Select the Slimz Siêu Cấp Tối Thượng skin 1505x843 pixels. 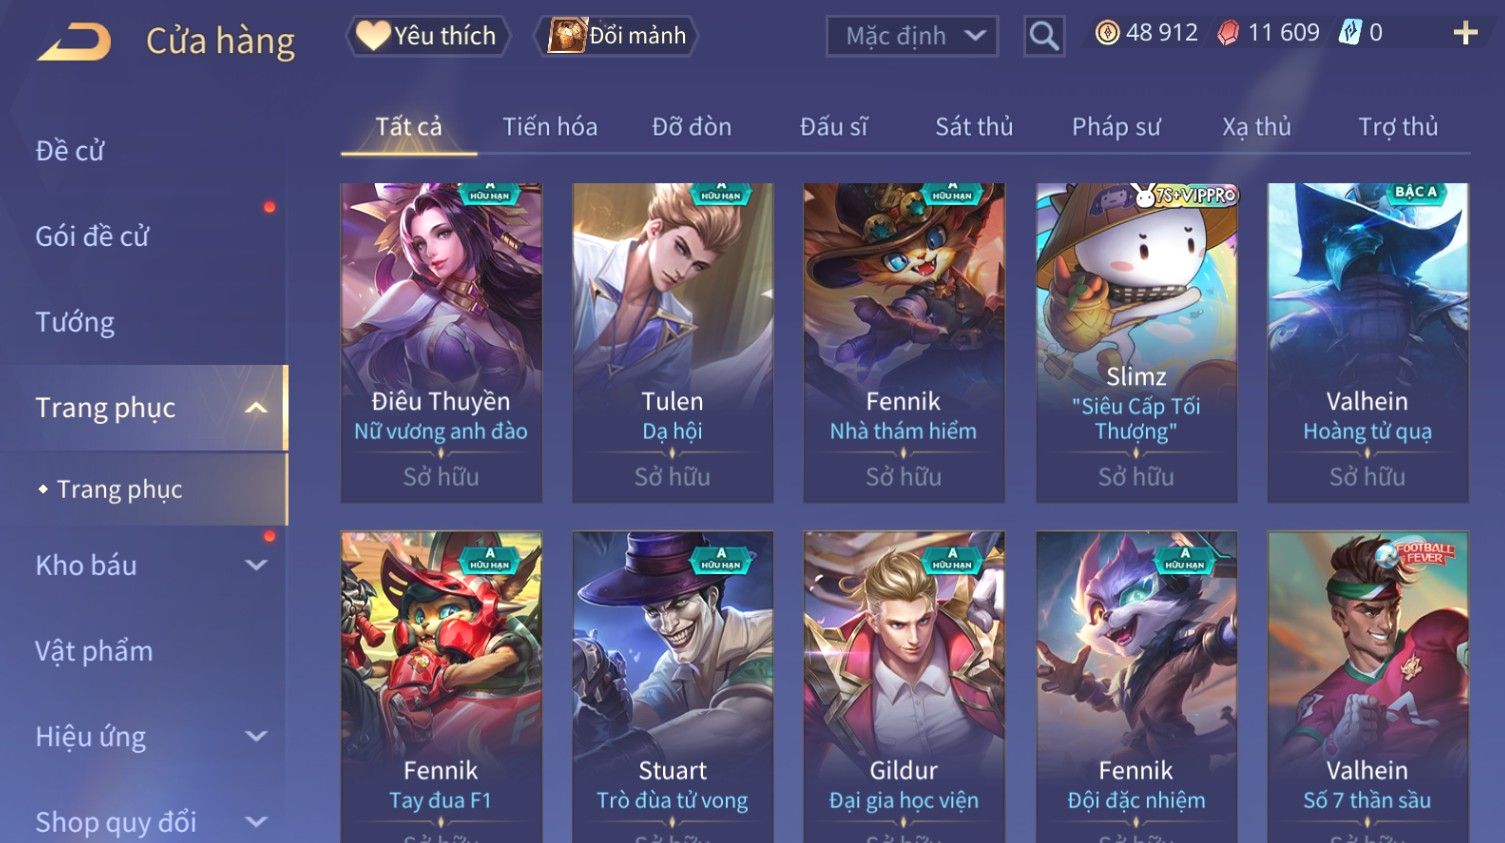click(x=1136, y=342)
